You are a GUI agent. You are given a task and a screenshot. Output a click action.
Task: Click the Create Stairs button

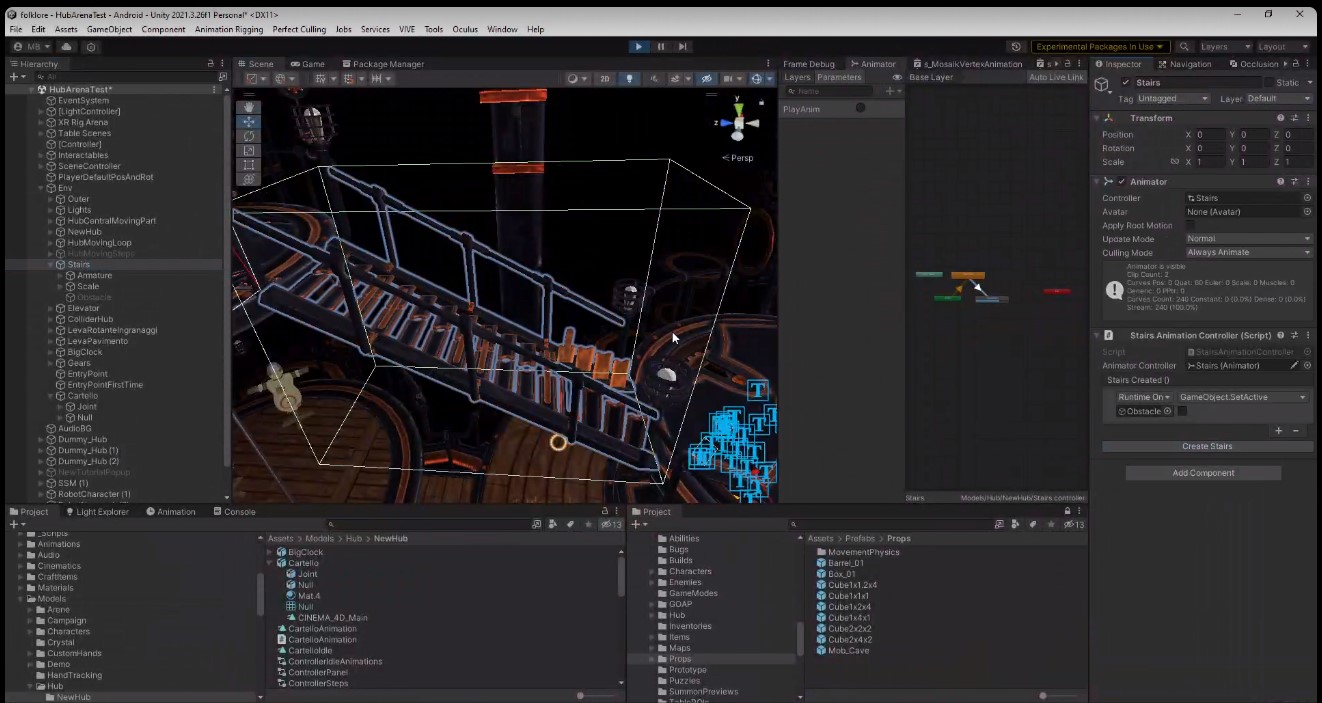[x=1207, y=446]
